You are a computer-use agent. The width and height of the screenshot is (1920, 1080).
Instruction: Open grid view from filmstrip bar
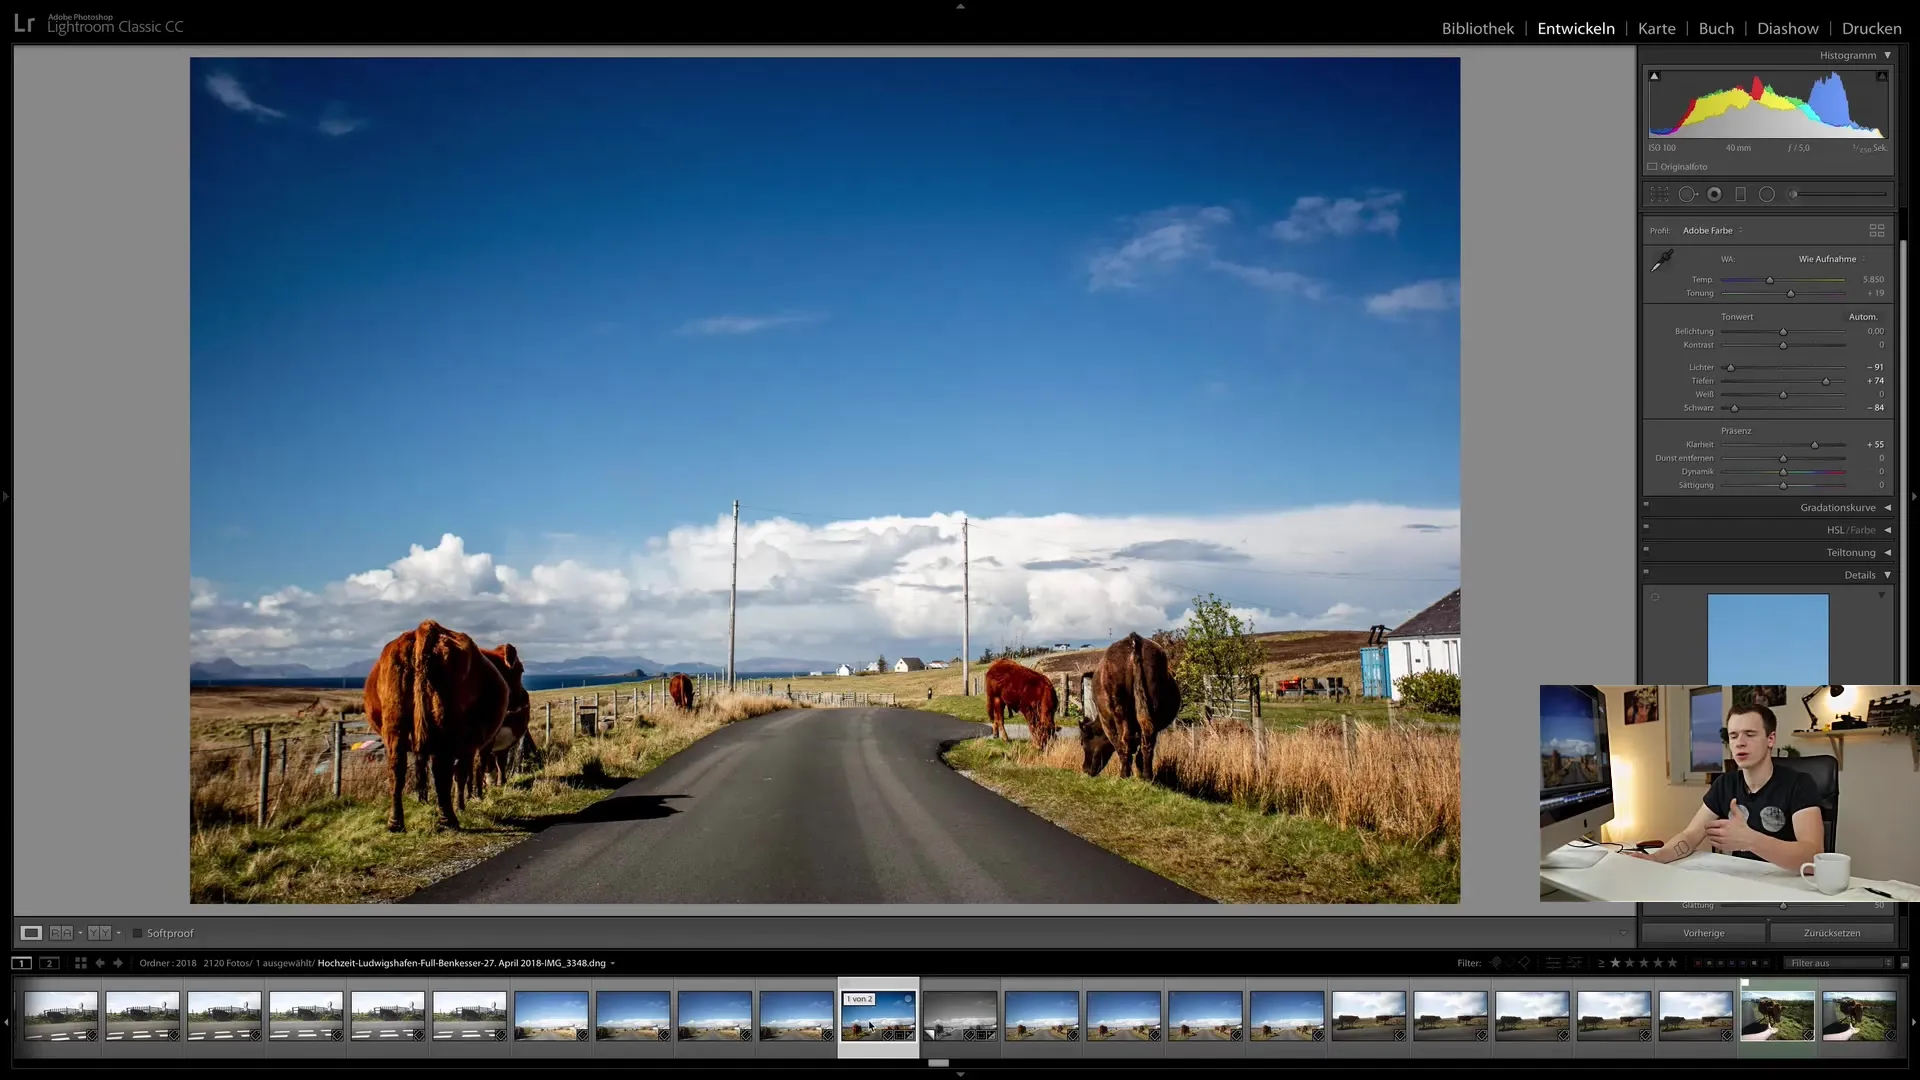point(81,963)
